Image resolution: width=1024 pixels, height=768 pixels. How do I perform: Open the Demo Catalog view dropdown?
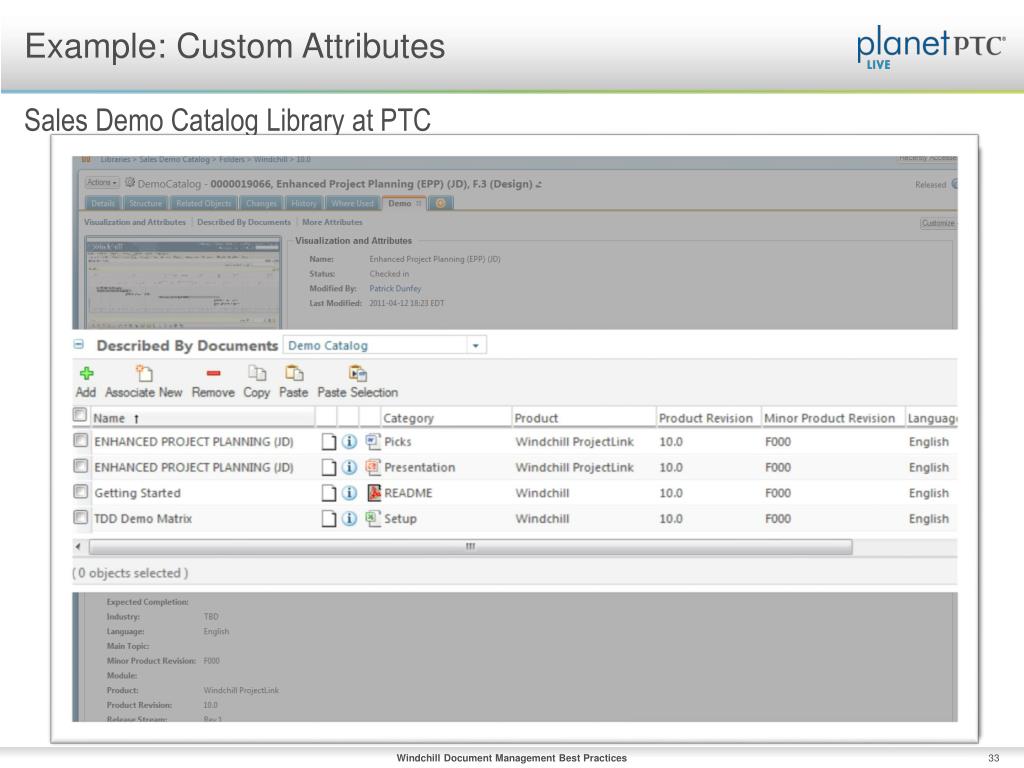(x=475, y=345)
